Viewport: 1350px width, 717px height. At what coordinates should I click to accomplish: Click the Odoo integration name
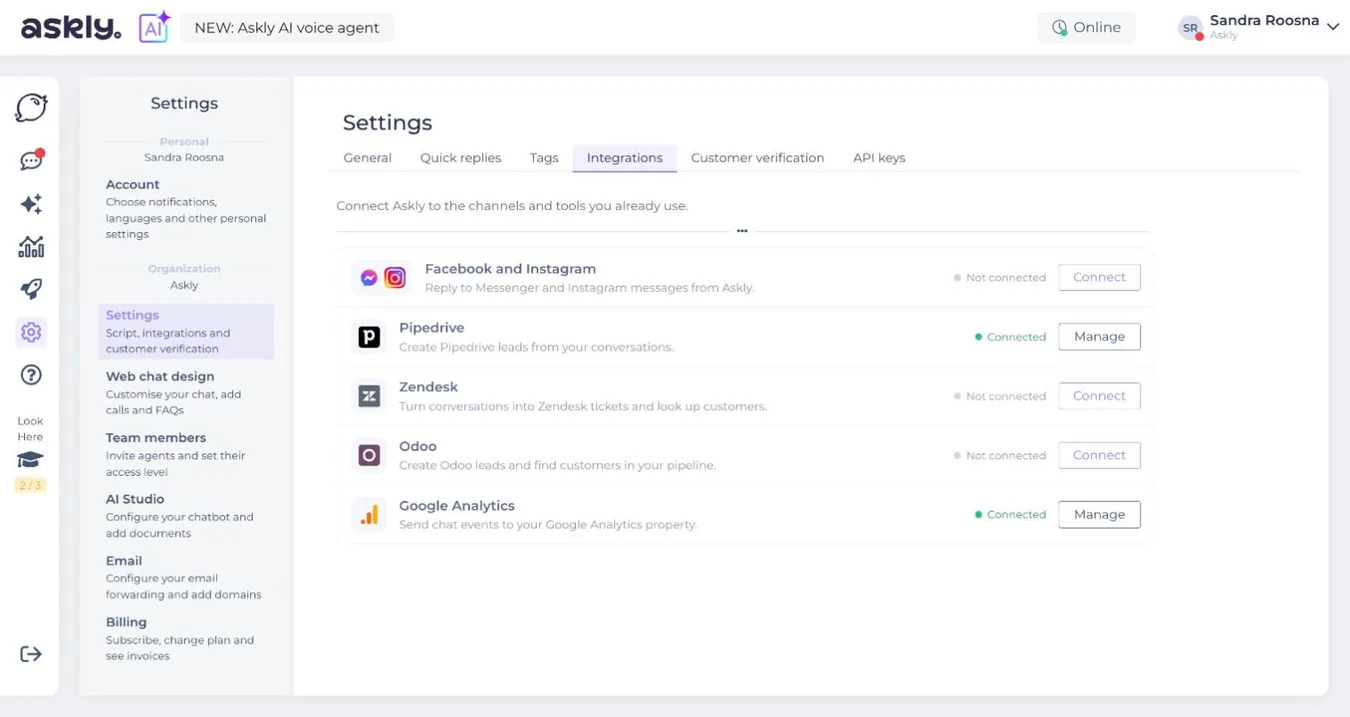418,446
